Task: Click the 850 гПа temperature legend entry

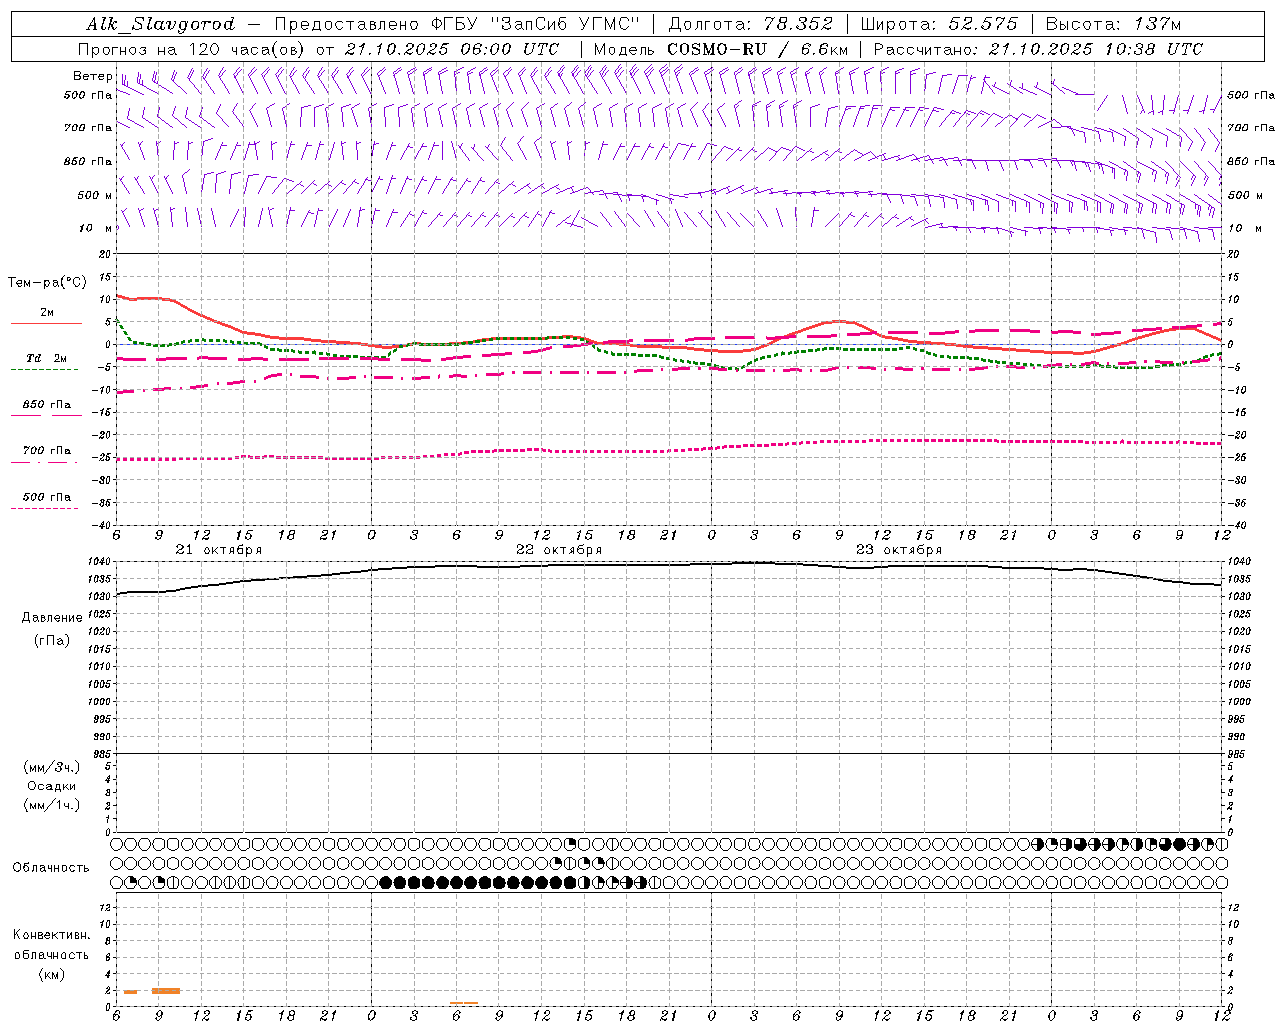Action: pos(47,405)
